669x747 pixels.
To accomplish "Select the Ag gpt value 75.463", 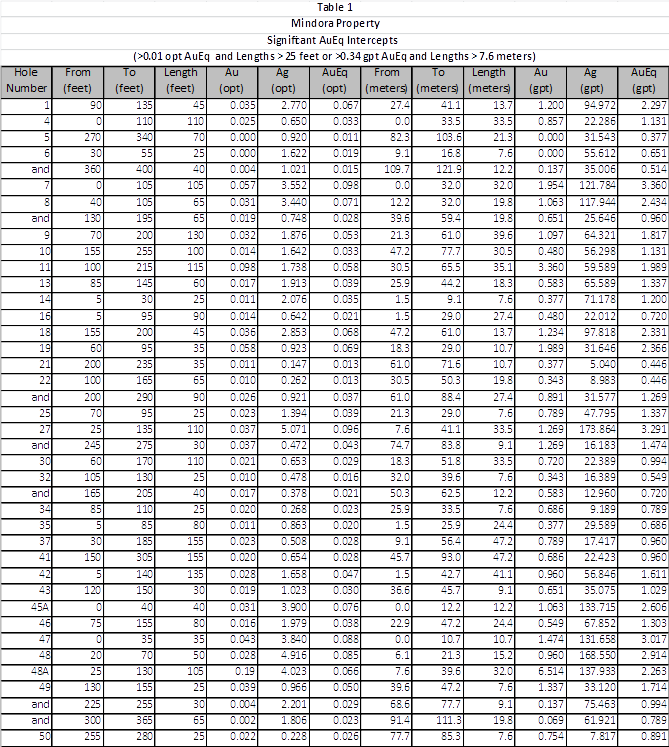I will (x=600, y=704).
